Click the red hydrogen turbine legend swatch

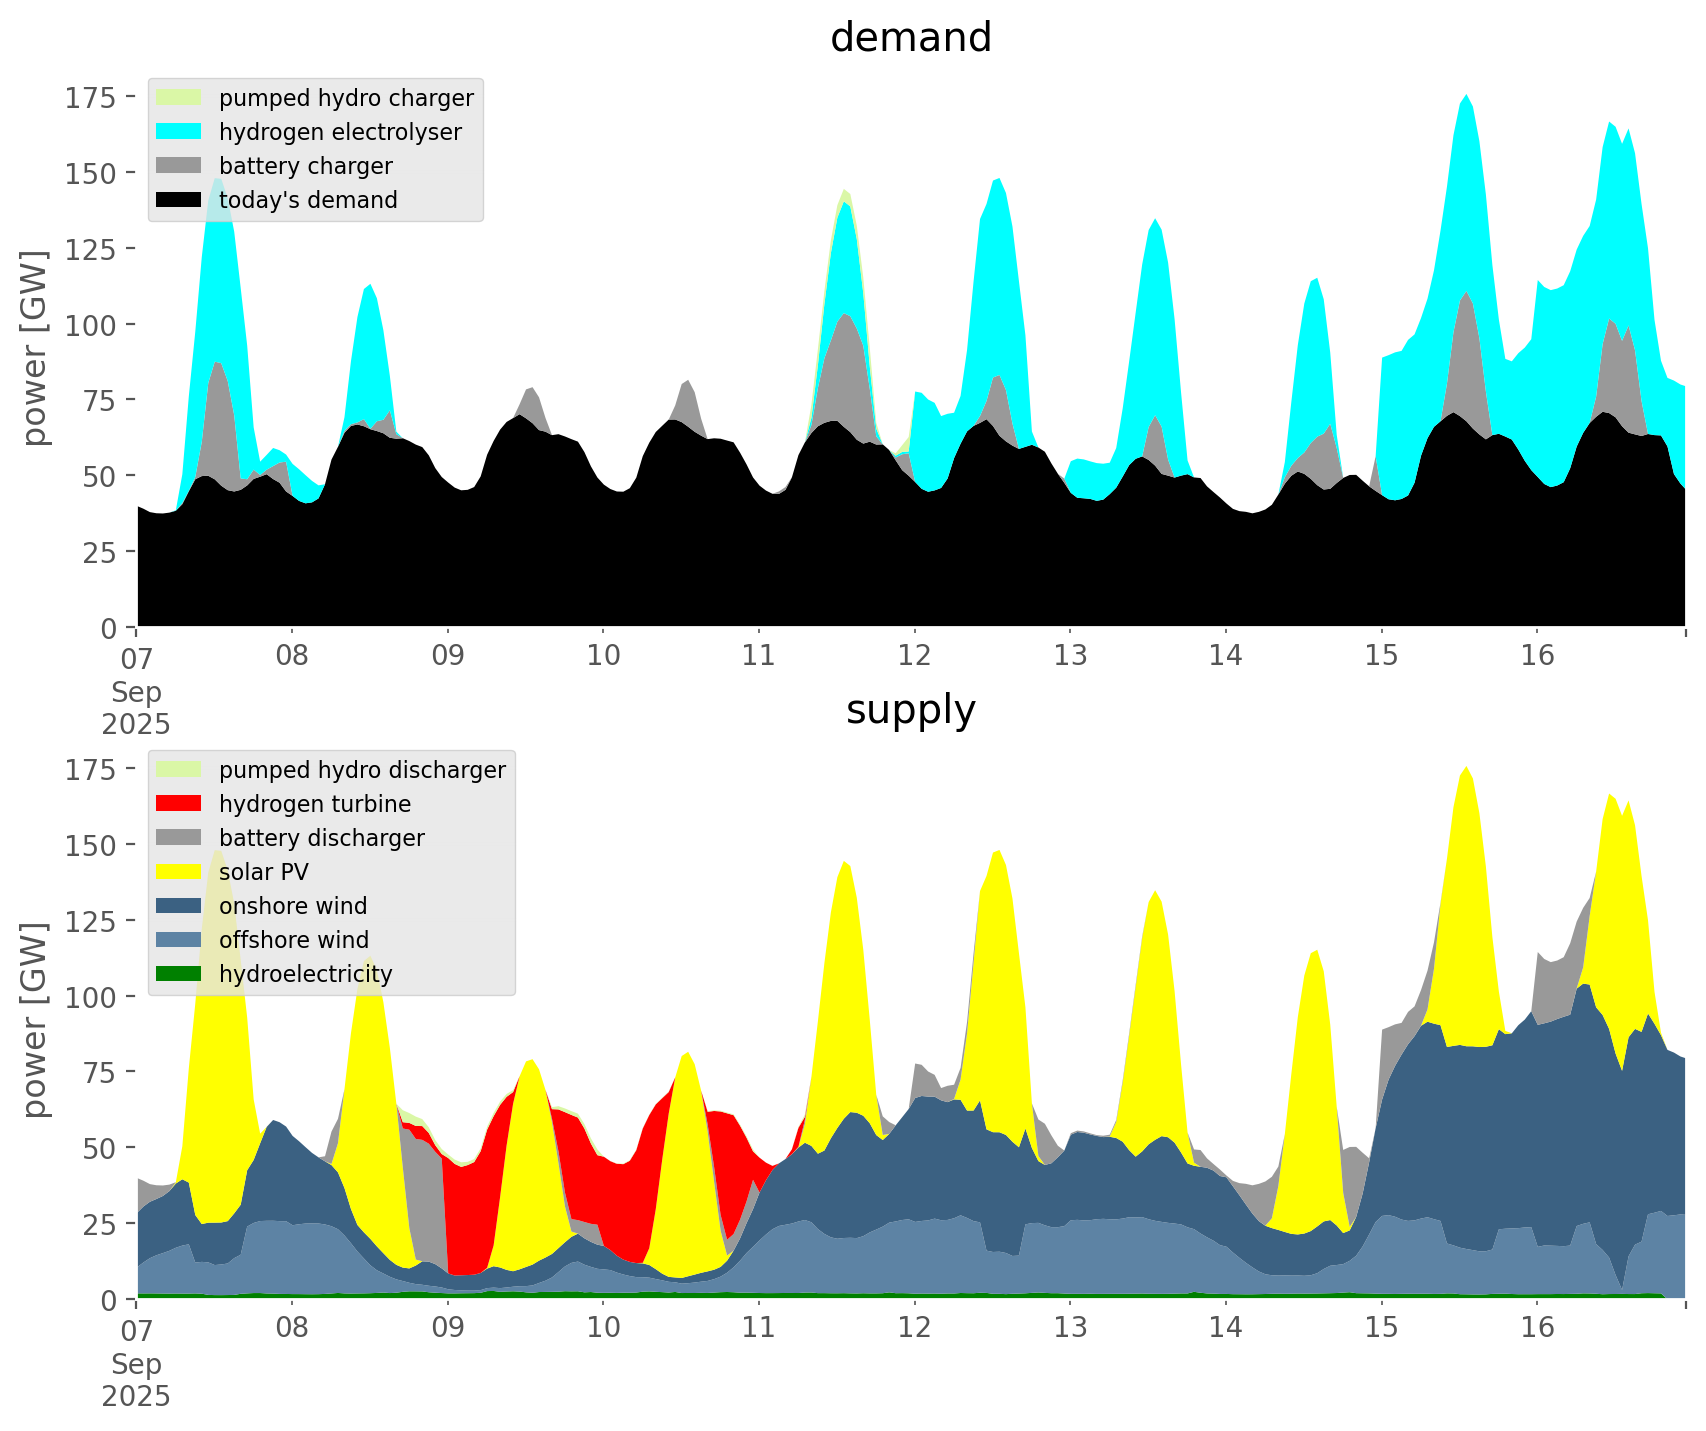coord(179,804)
